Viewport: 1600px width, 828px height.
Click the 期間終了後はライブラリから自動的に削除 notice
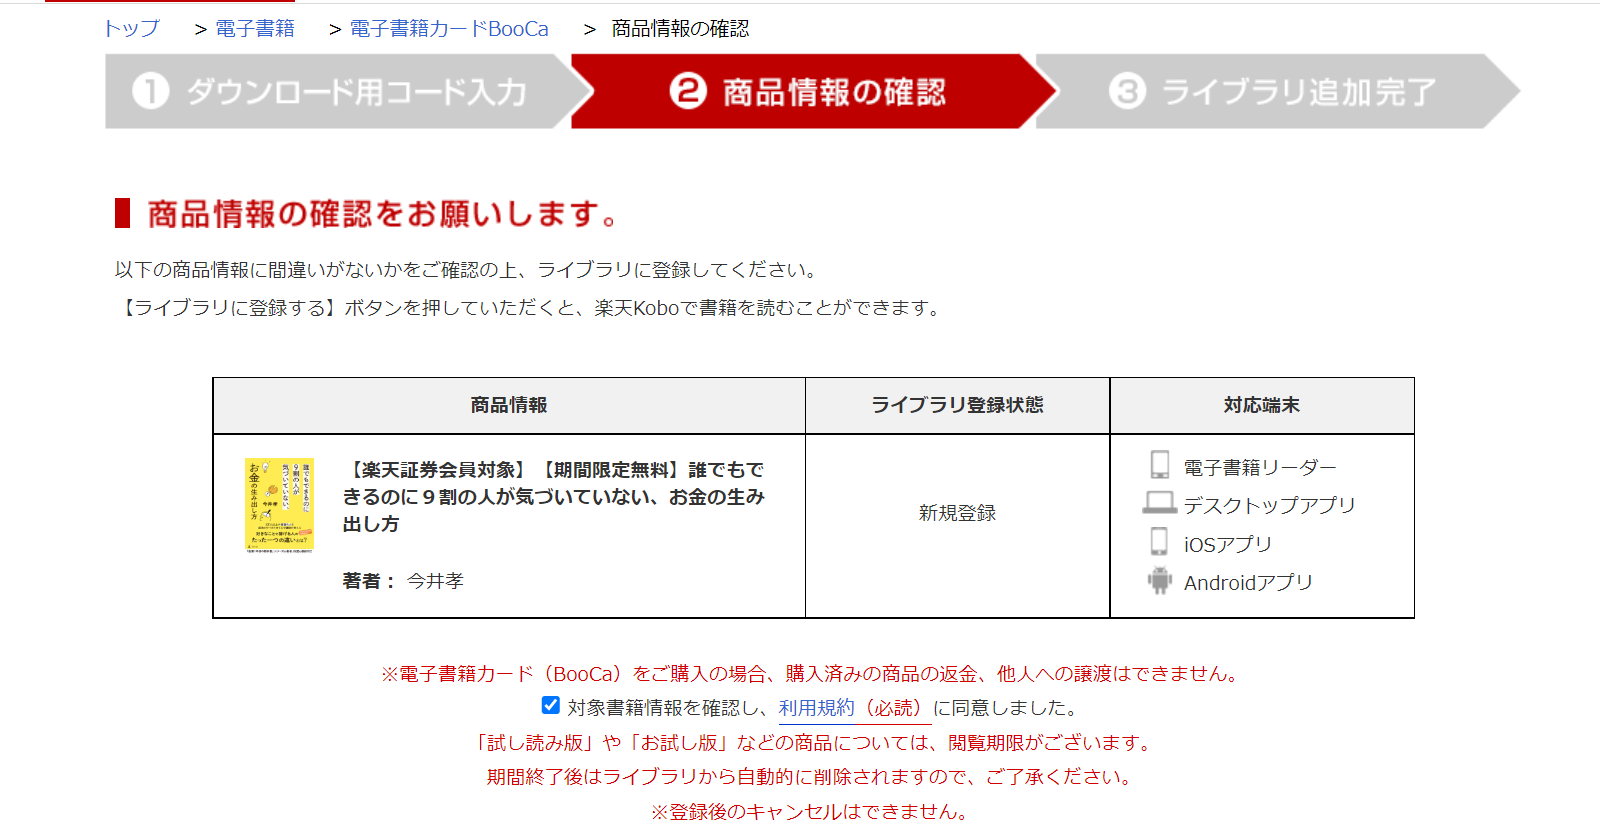click(810, 777)
